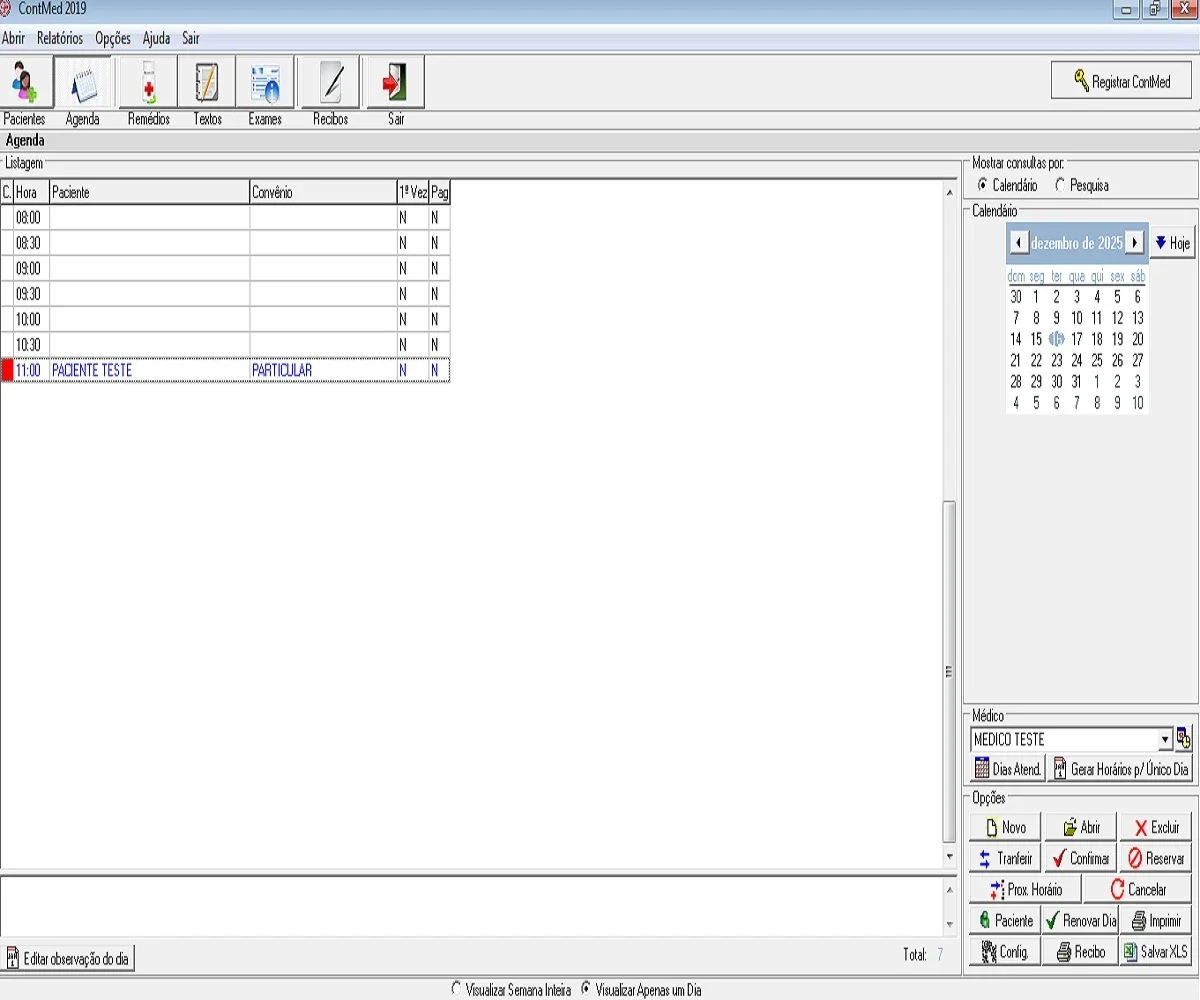The height and width of the screenshot is (1000, 1200).
Task: Click Gerar Horários p/ Único Dia
Action: click(x=1120, y=769)
